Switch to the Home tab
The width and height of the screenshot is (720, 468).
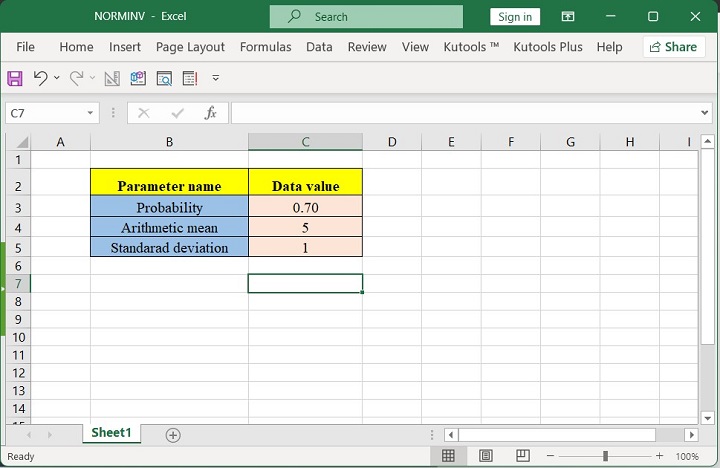click(x=76, y=47)
